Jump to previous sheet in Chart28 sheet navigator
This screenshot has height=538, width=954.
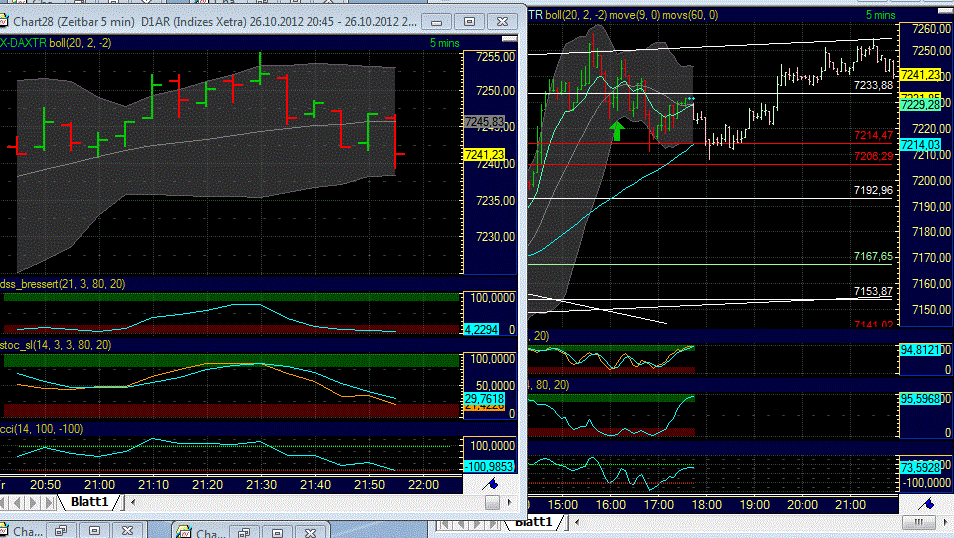[18, 503]
